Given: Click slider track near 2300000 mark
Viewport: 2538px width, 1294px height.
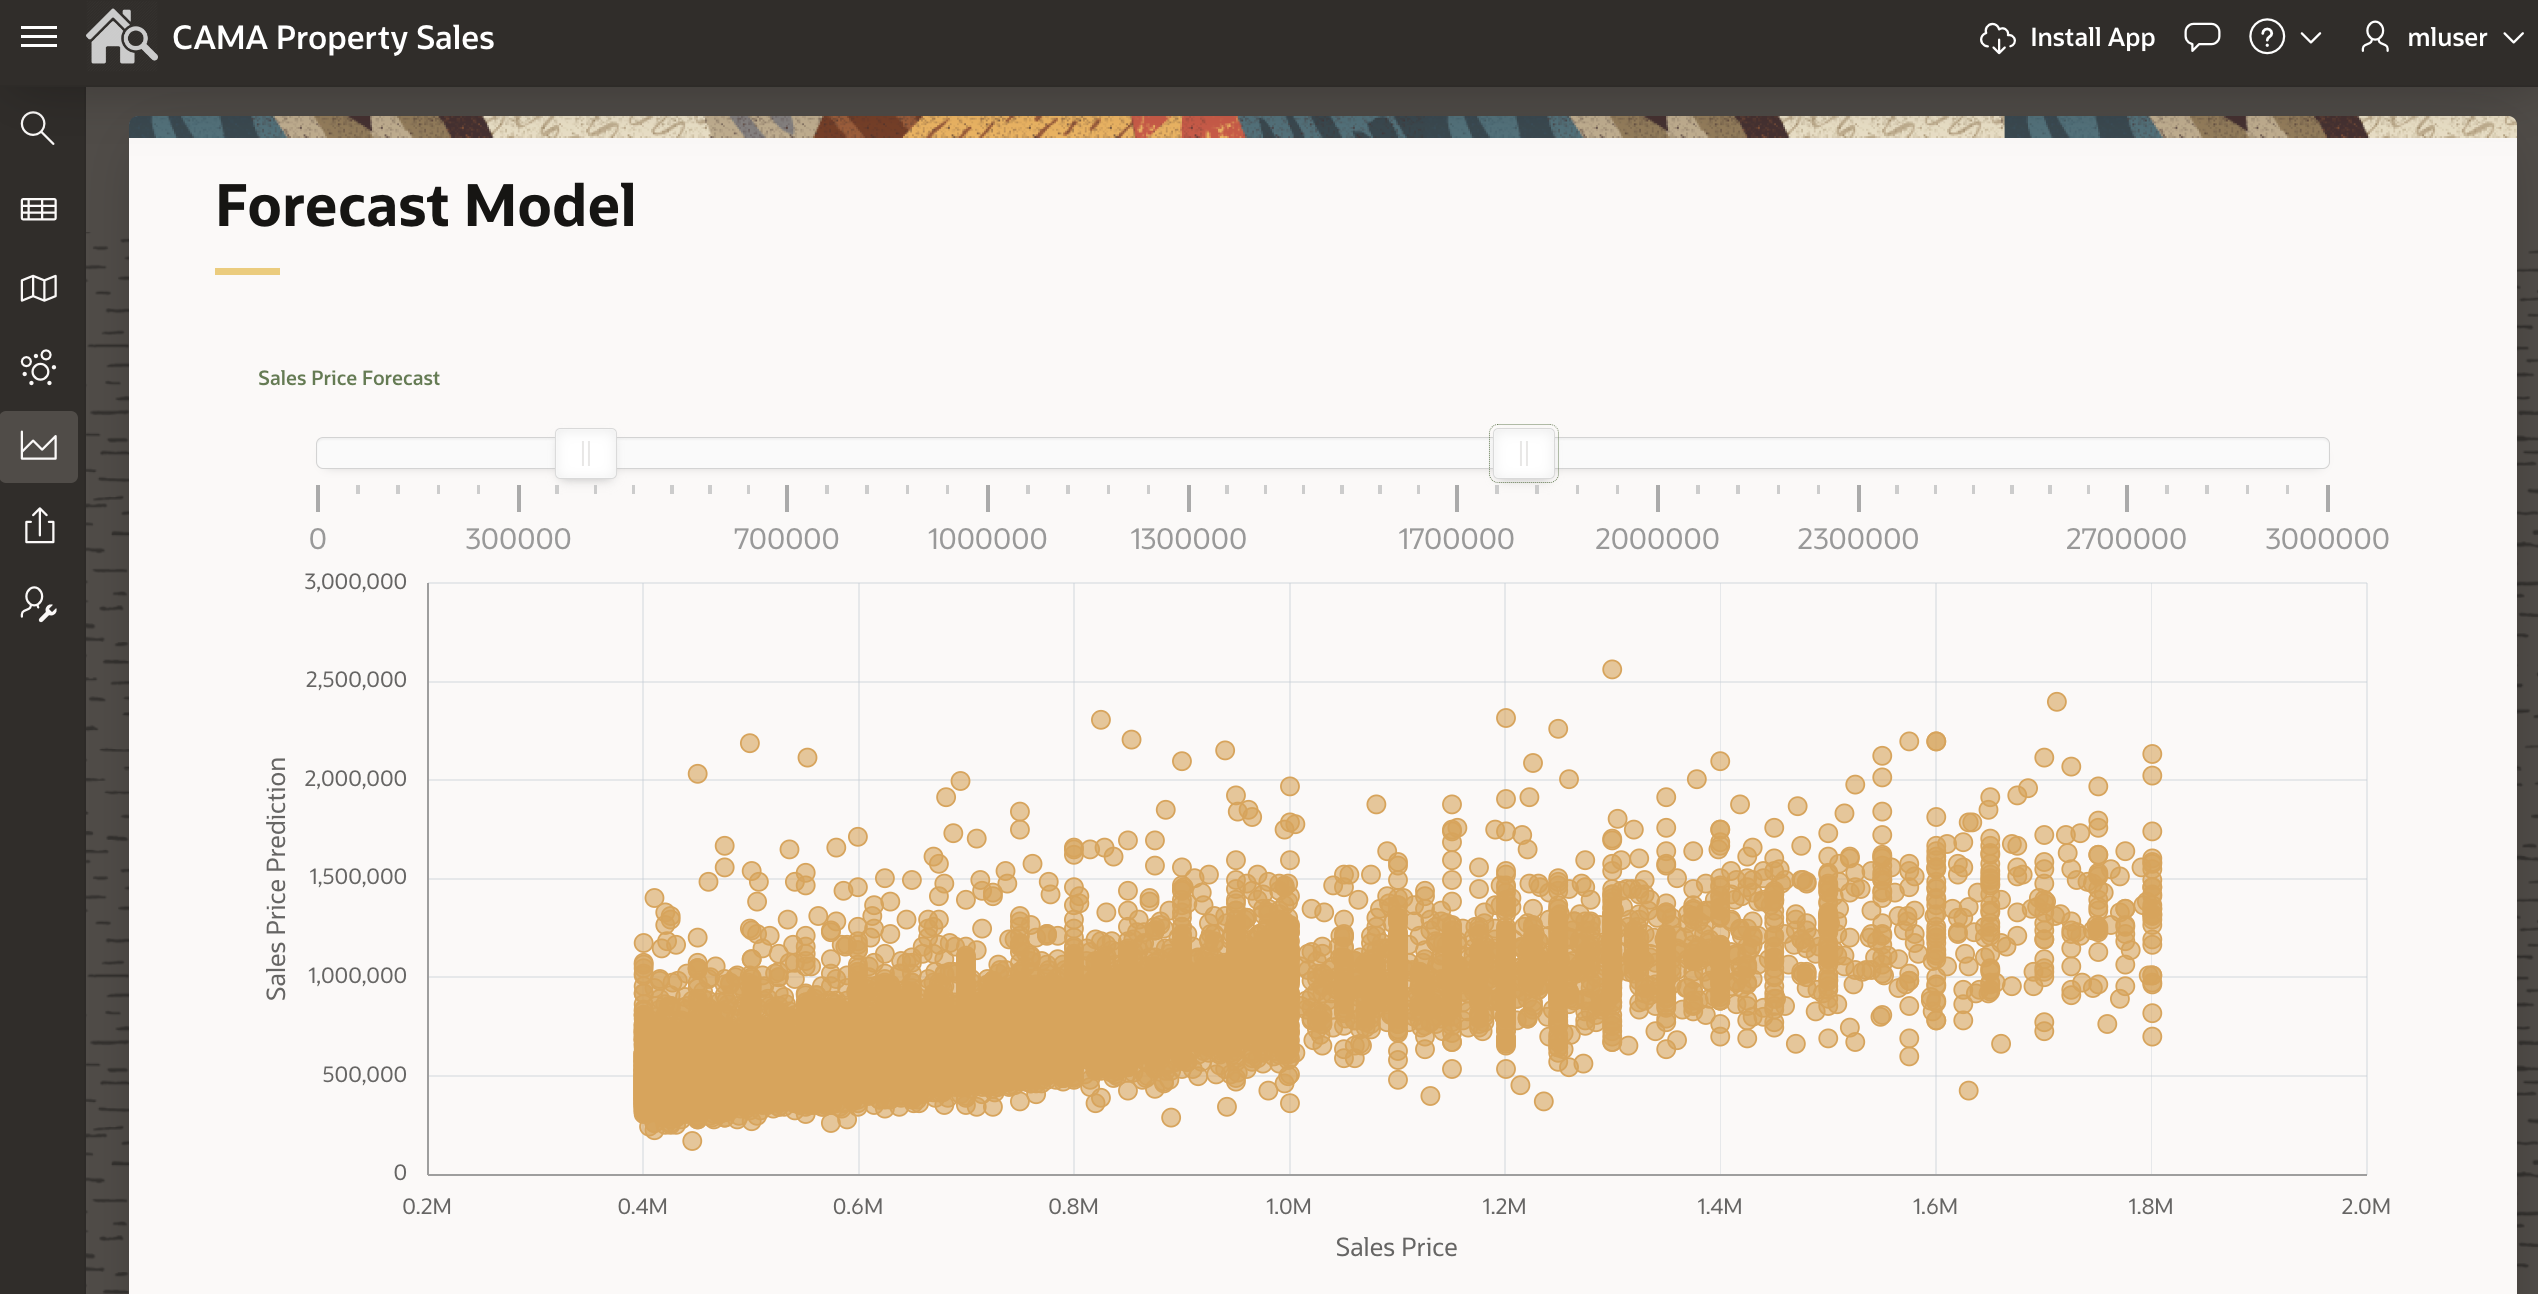Looking at the screenshot, I should point(1858,453).
